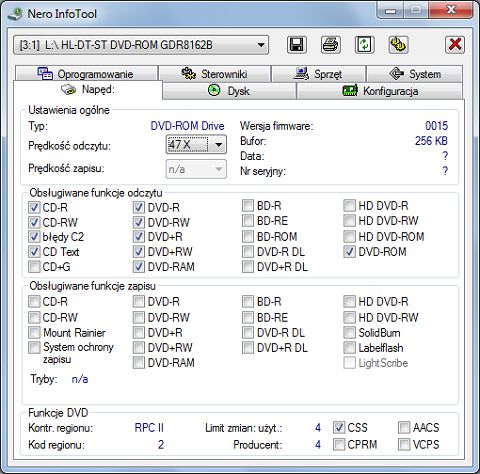
Task: Open the Sprzęt tab
Action: pyautogui.click(x=318, y=74)
